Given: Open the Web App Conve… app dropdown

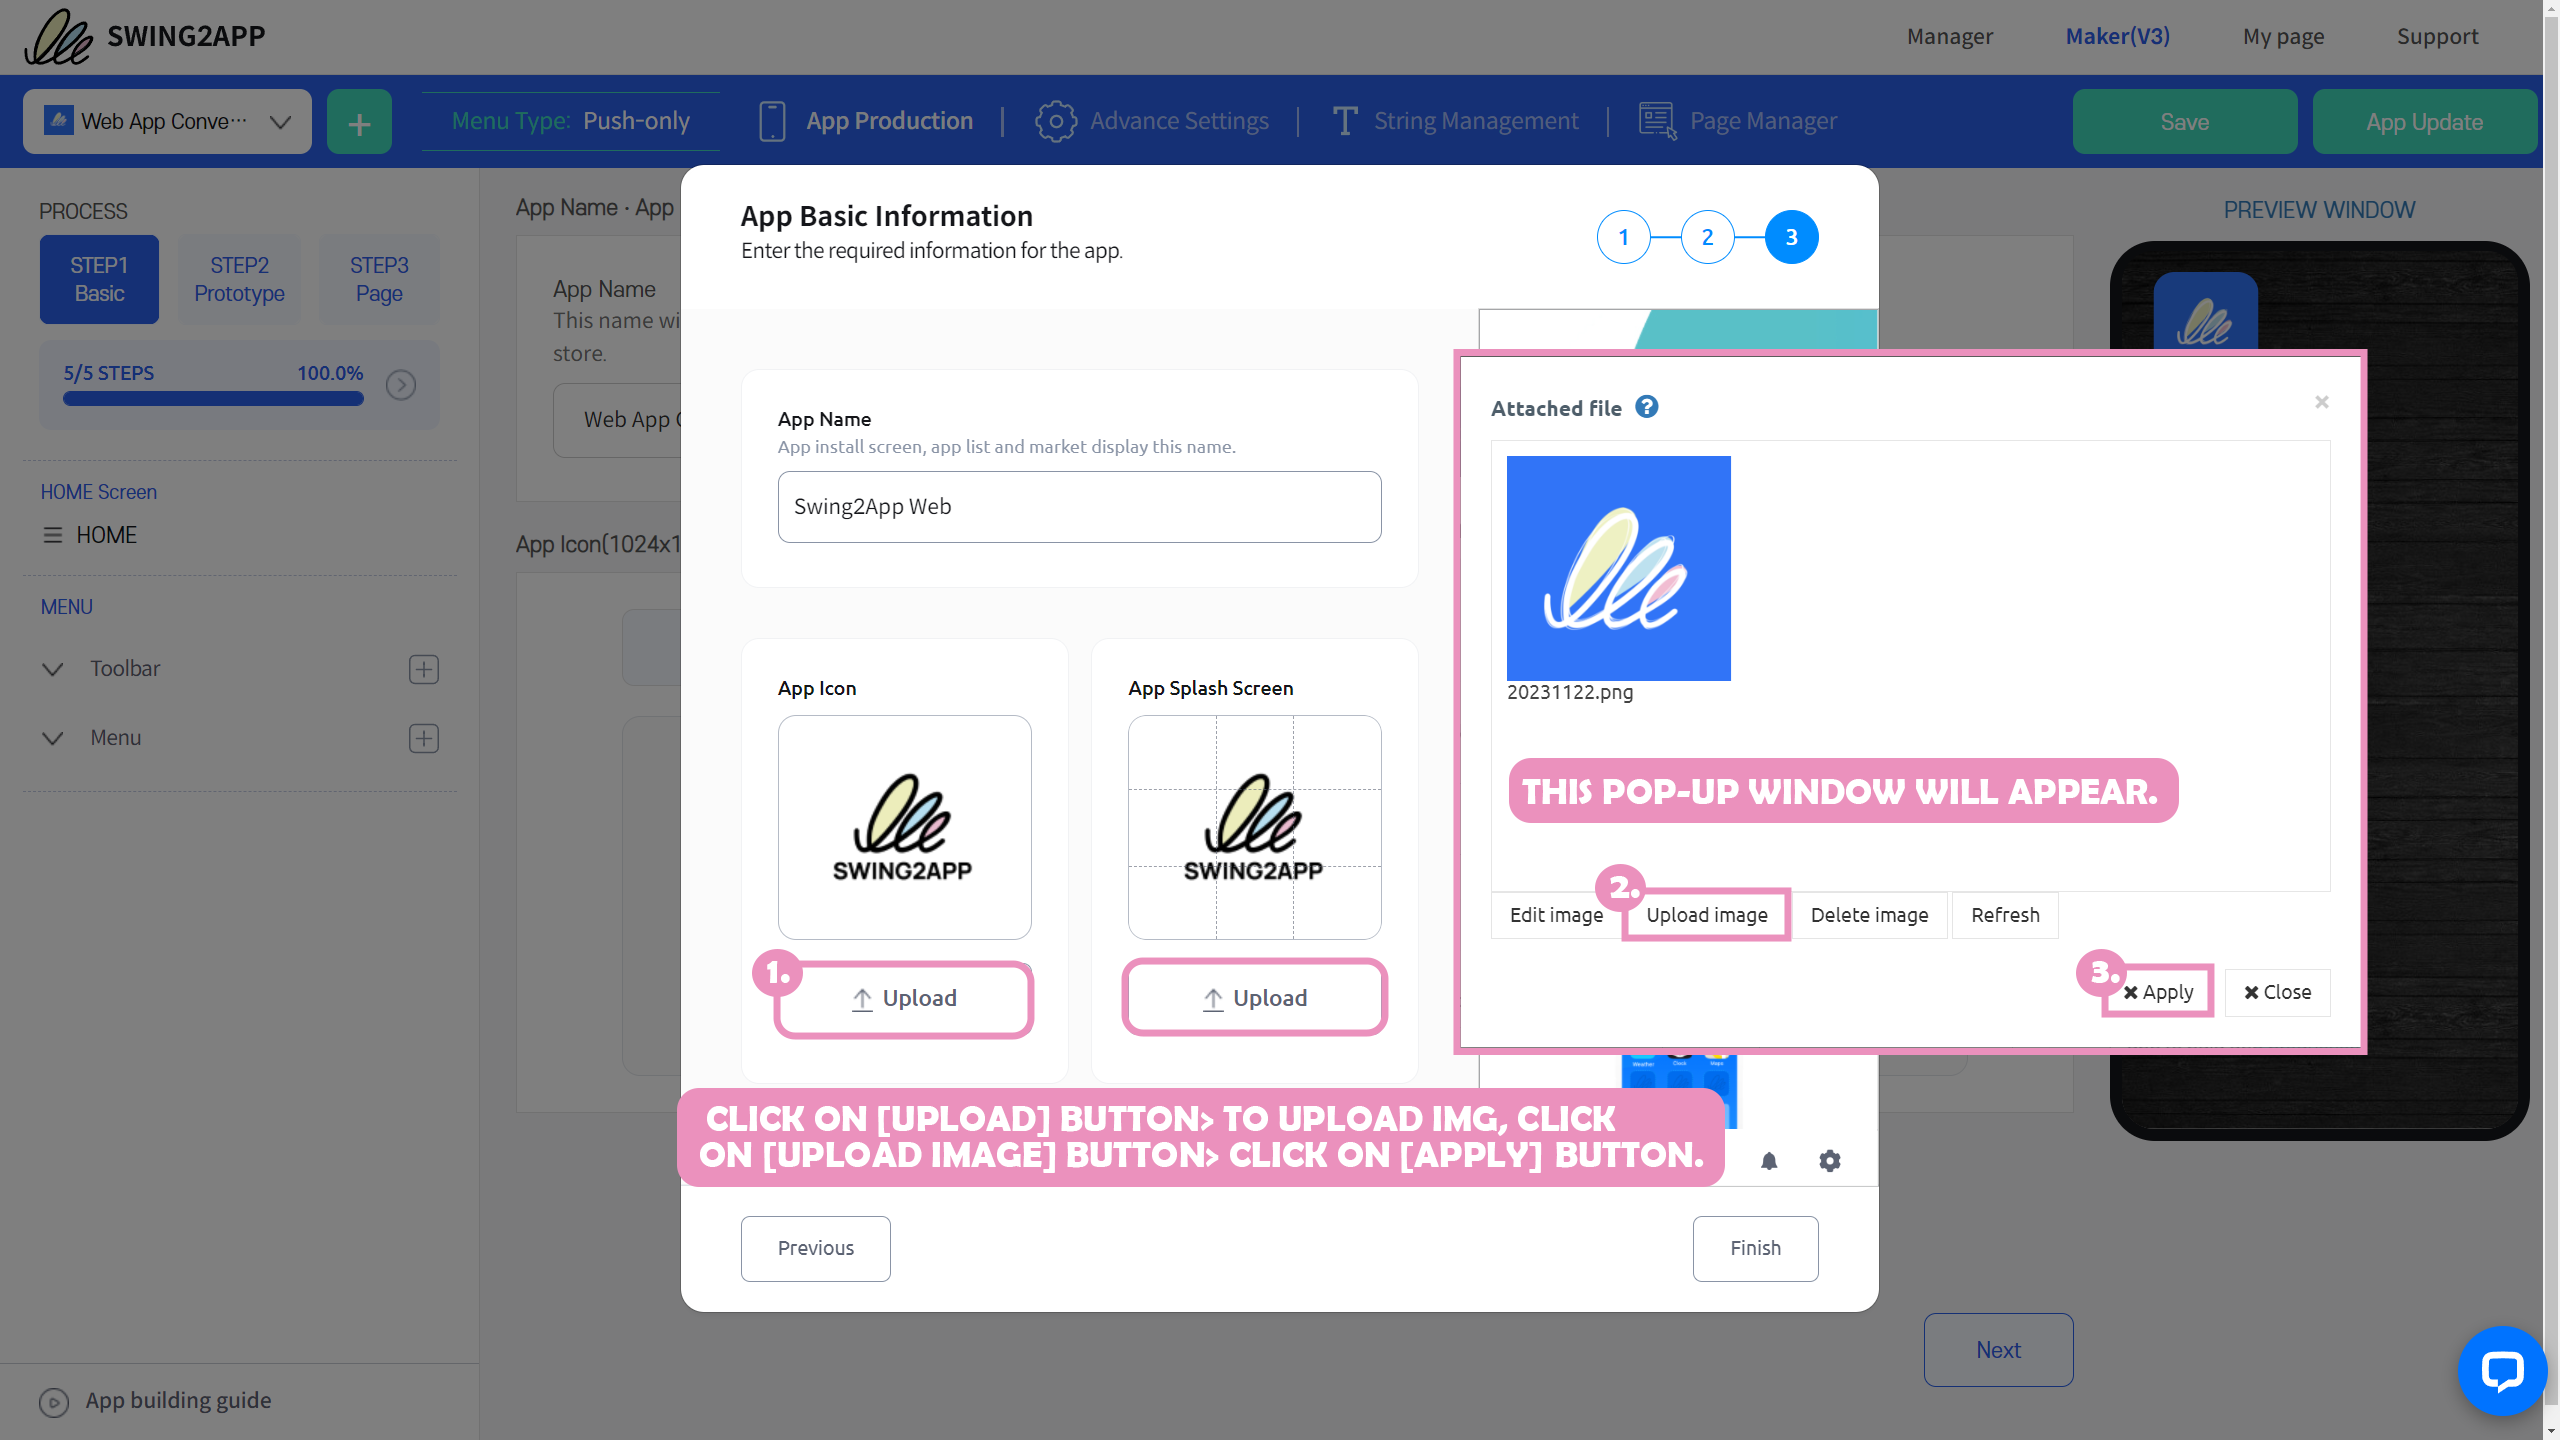Looking at the screenshot, I should (x=167, y=122).
